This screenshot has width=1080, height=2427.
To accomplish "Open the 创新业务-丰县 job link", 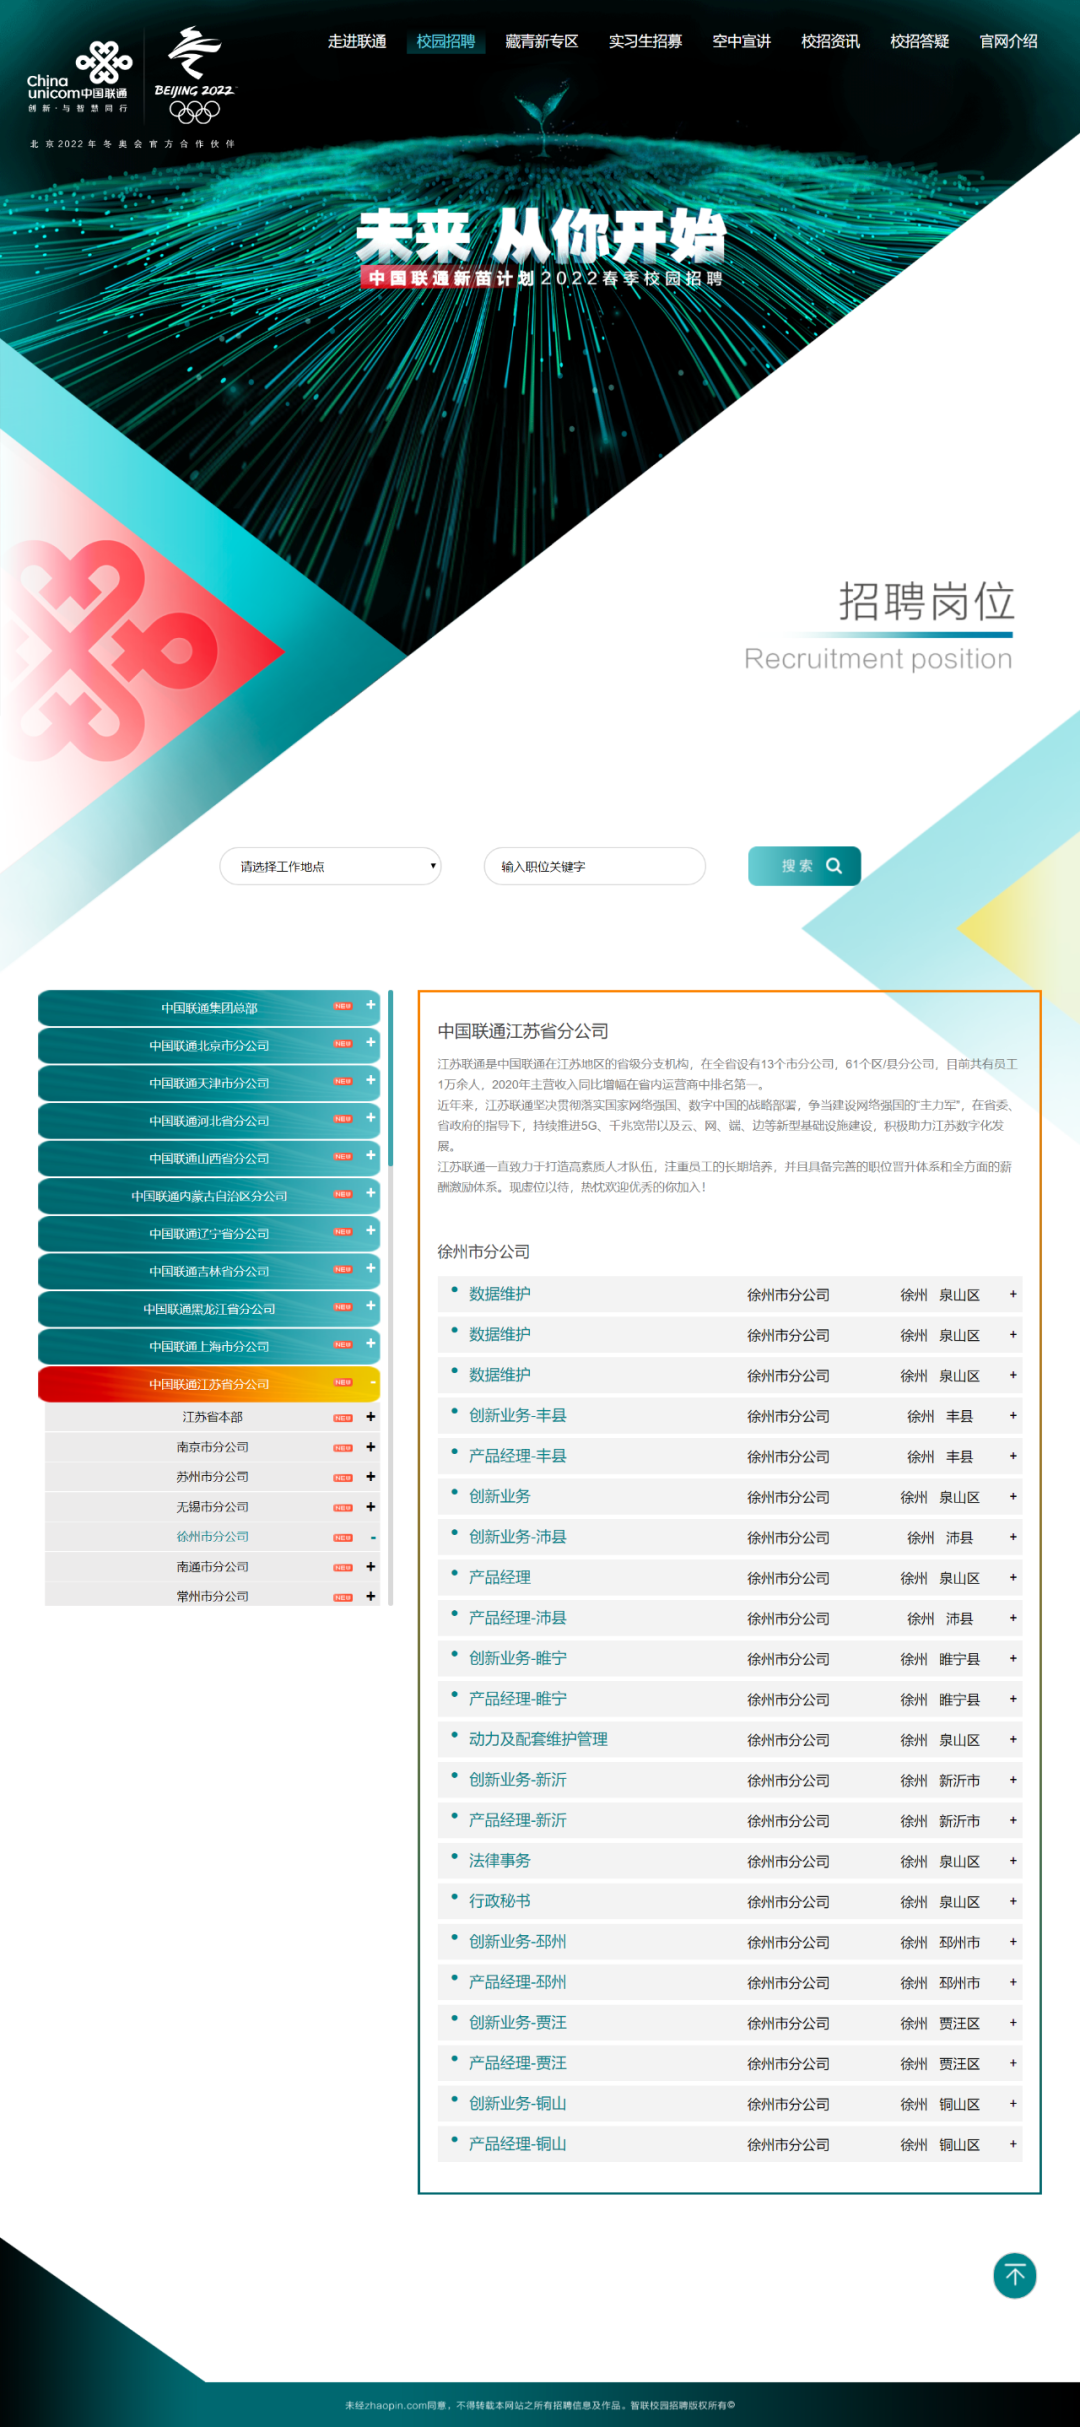I will pos(517,1415).
